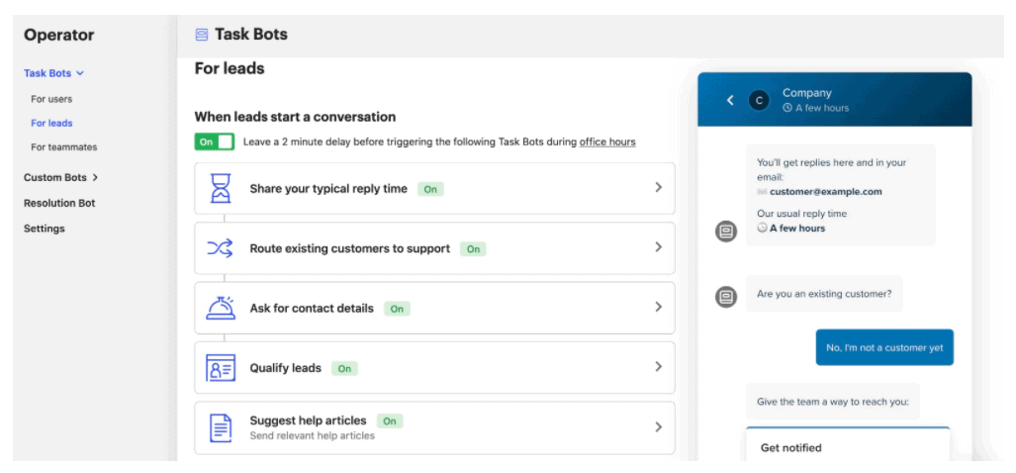Click the Get notified card in chat preview
The image size is (1016, 473).
click(x=848, y=444)
